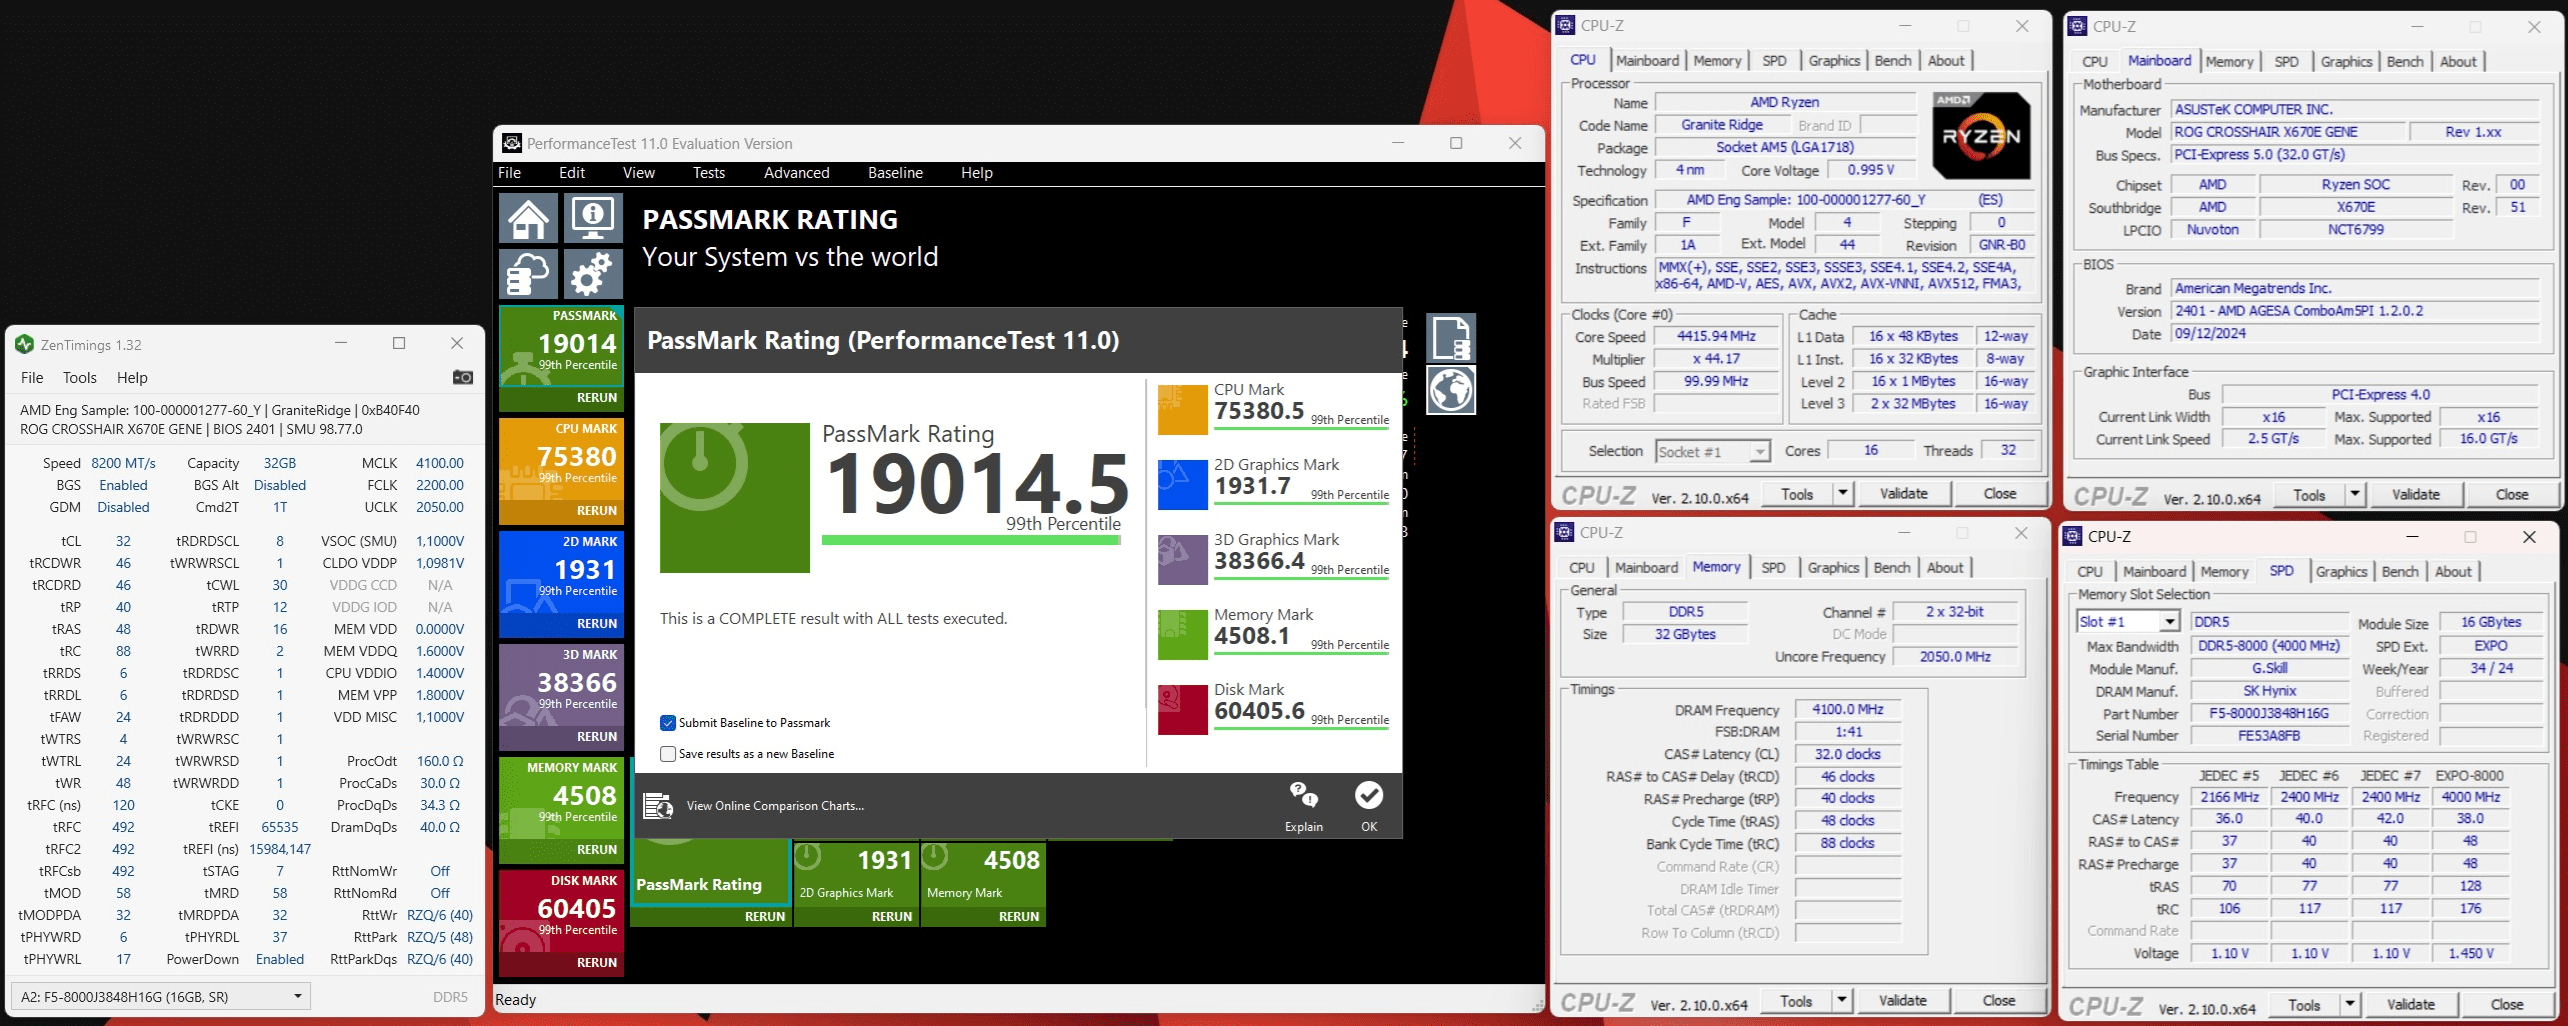Viewport: 2568px width, 1026px height.
Task: Expand Tools arrow in CPU-Z SPD window
Action: [2350, 1004]
